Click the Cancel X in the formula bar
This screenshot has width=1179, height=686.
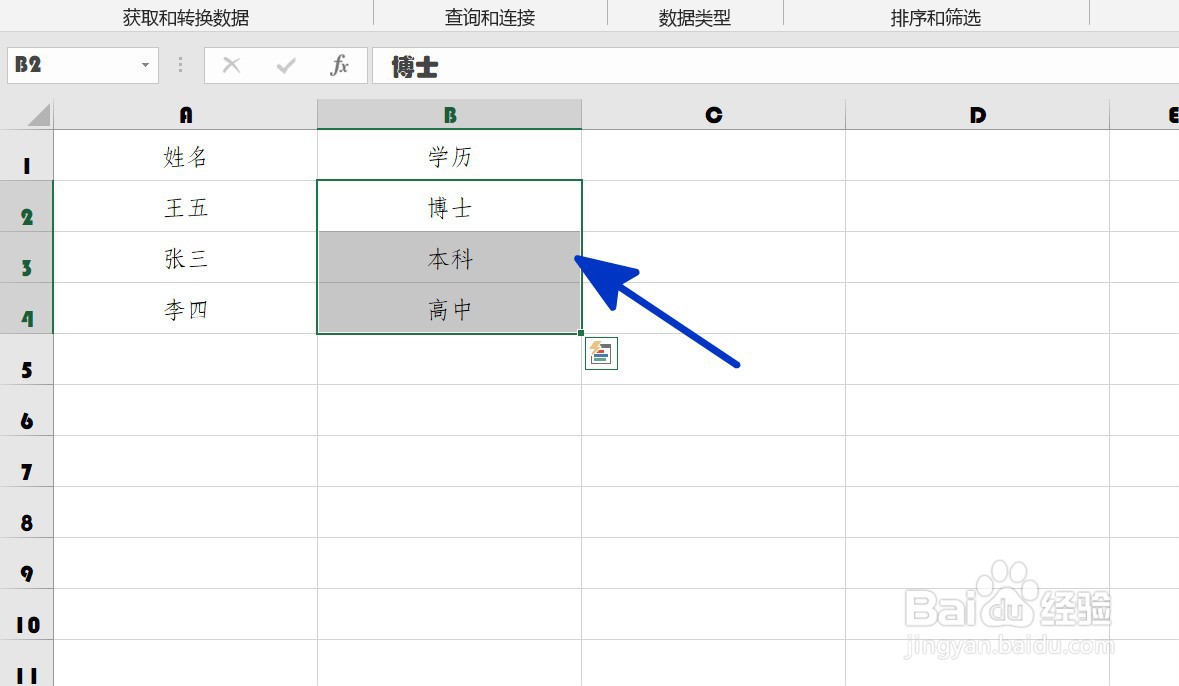point(231,65)
